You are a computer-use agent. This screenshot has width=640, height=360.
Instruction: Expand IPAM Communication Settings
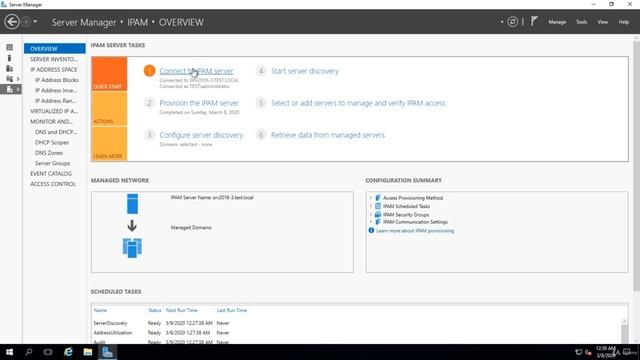coord(371,222)
